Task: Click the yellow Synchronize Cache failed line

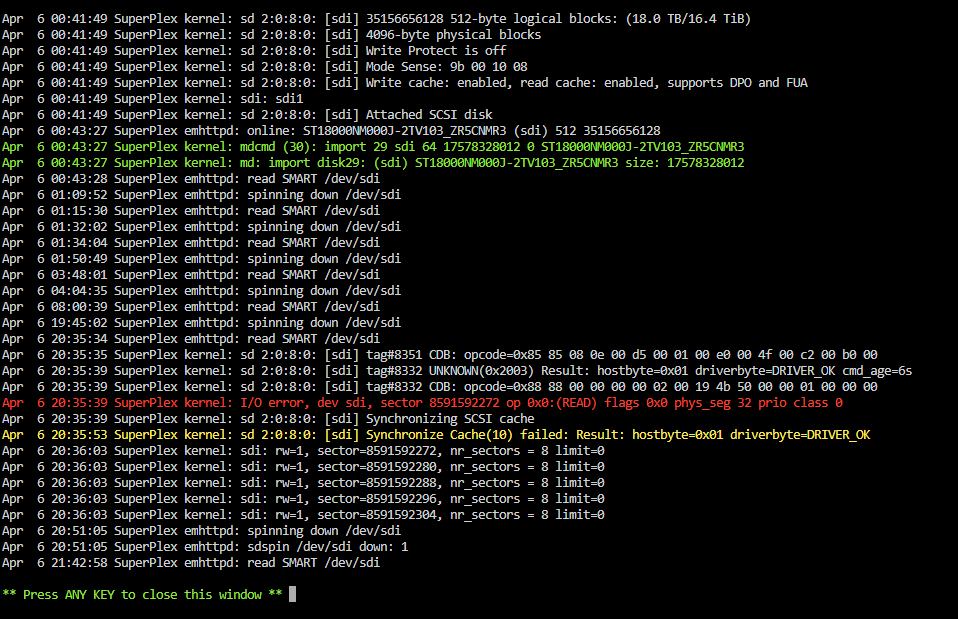Action: 436,434
